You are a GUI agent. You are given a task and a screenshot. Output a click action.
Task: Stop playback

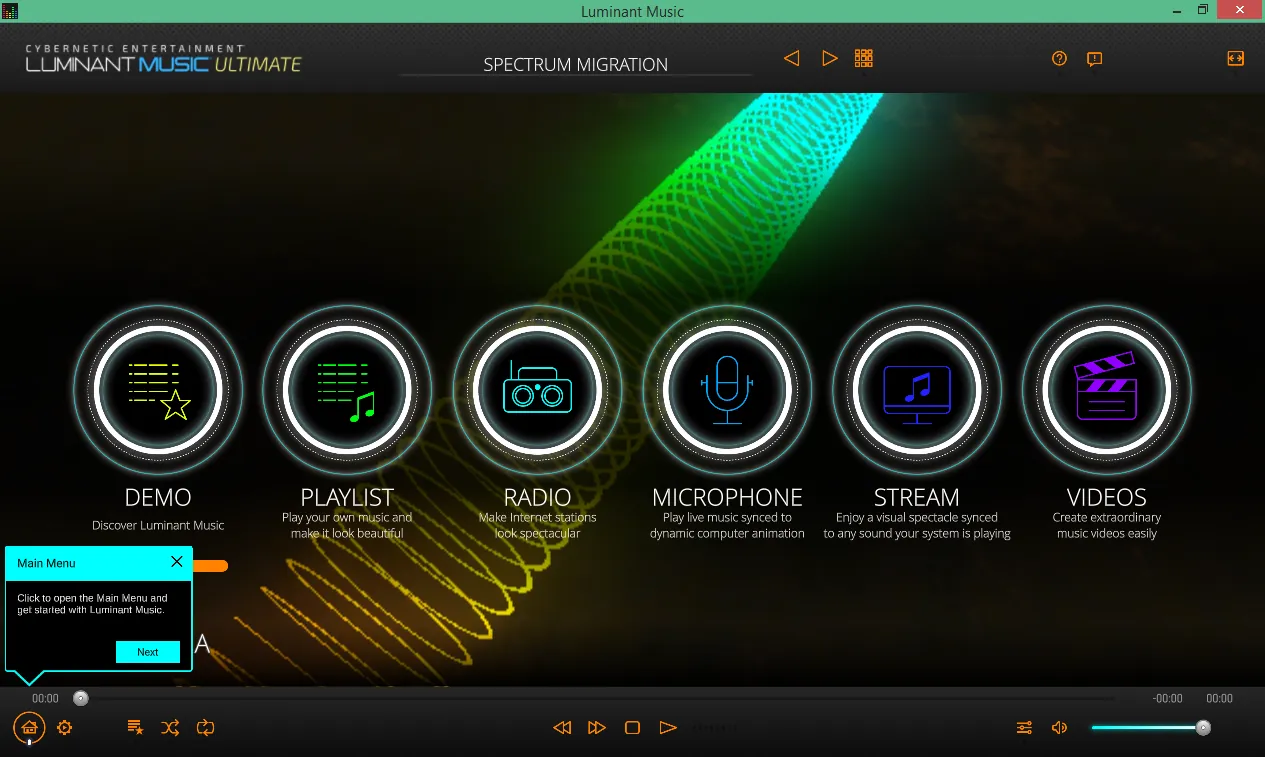(x=632, y=728)
